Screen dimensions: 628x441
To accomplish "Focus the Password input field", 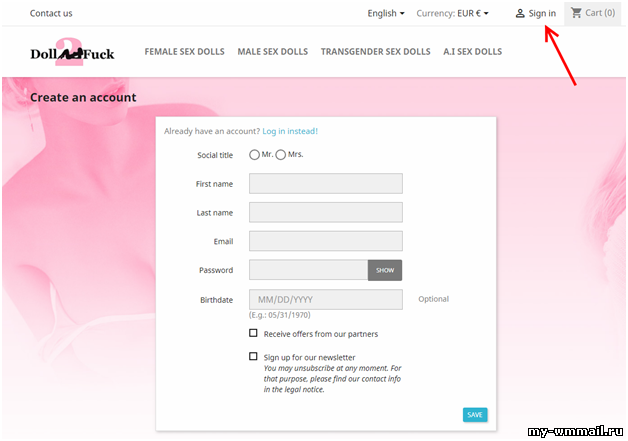I will tap(308, 270).
